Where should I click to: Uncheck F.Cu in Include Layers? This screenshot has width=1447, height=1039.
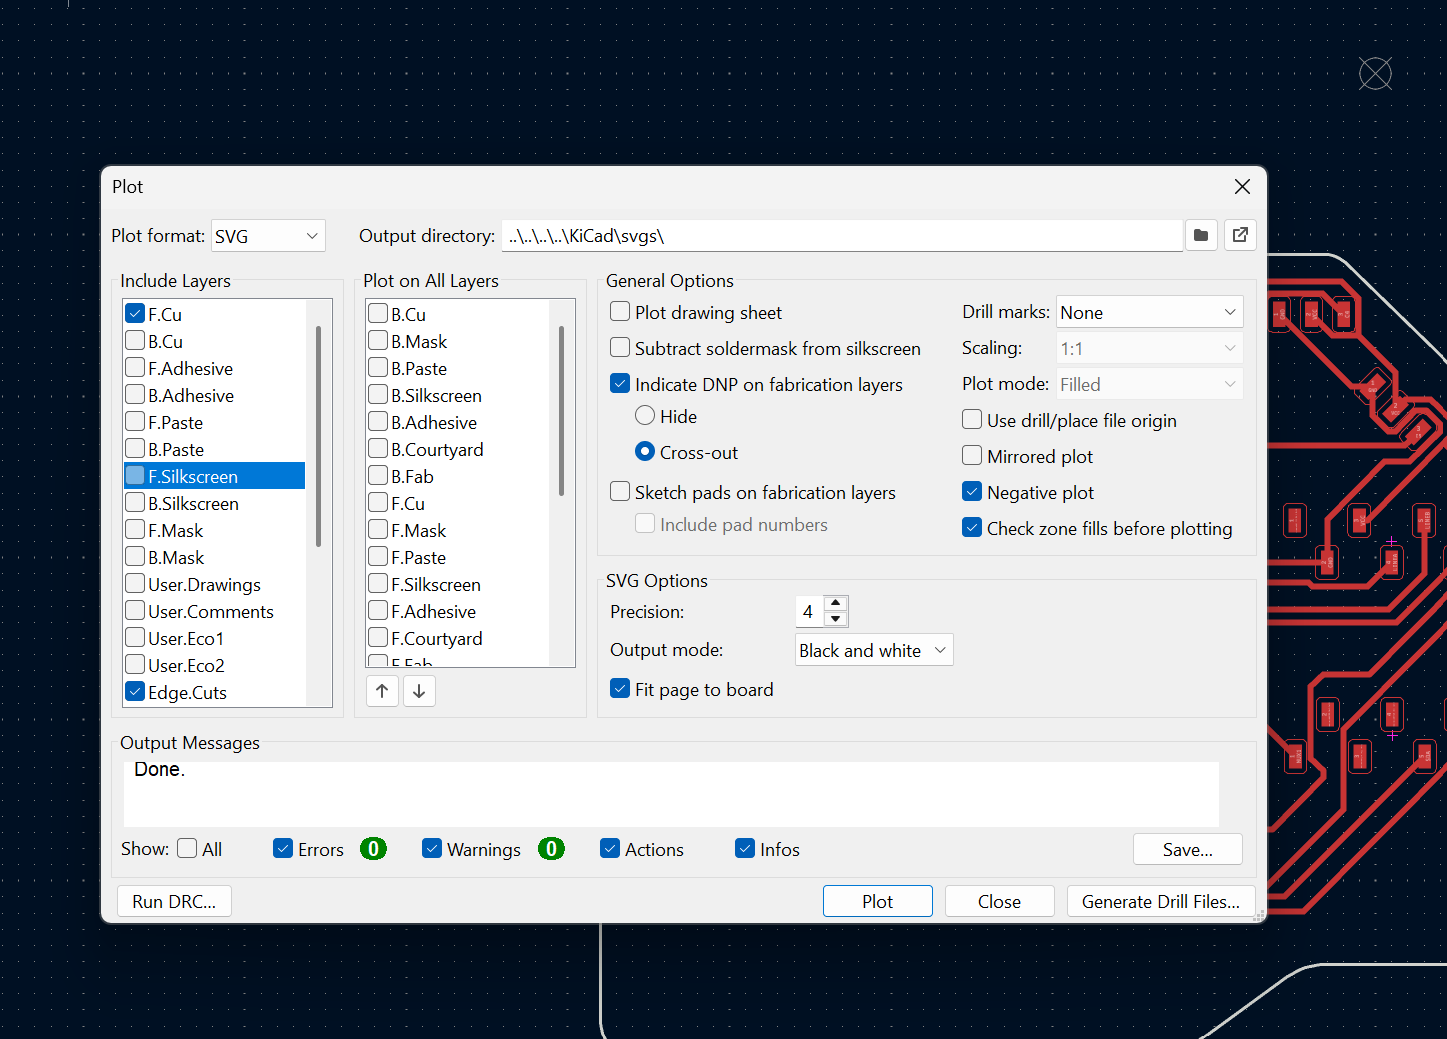click(136, 314)
